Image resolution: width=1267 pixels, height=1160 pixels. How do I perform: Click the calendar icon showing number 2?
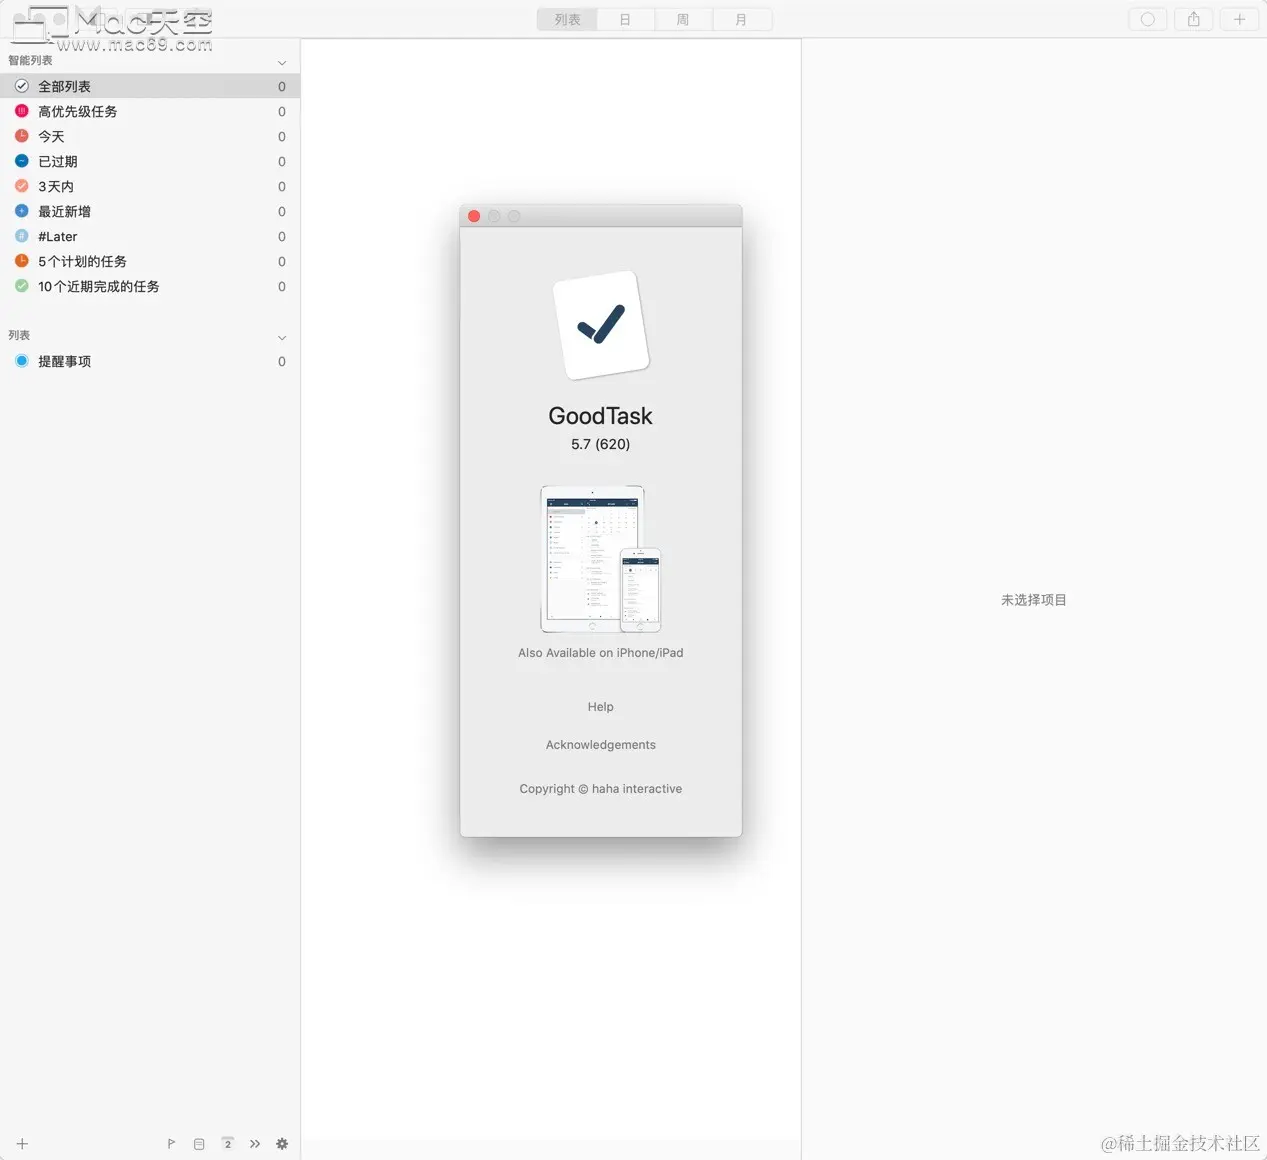tap(228, 1143)
